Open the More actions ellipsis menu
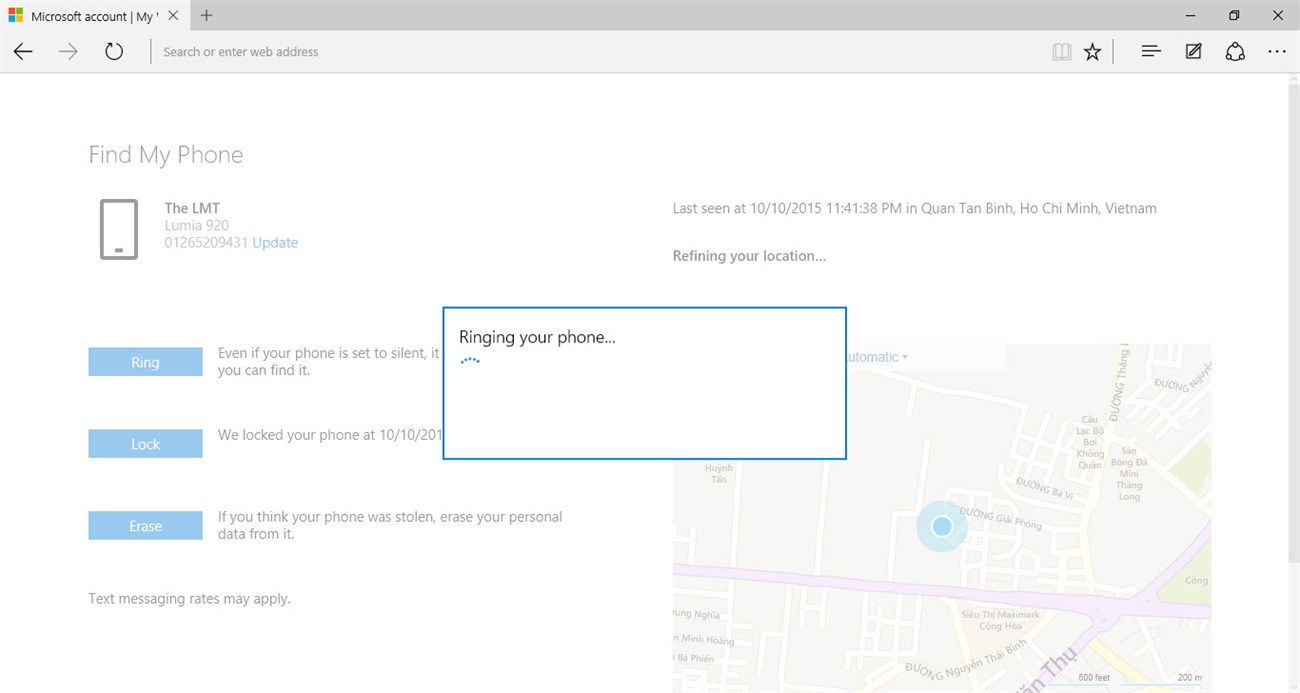This screenshot has width=1300, height=693. [x=1277, y=51]
